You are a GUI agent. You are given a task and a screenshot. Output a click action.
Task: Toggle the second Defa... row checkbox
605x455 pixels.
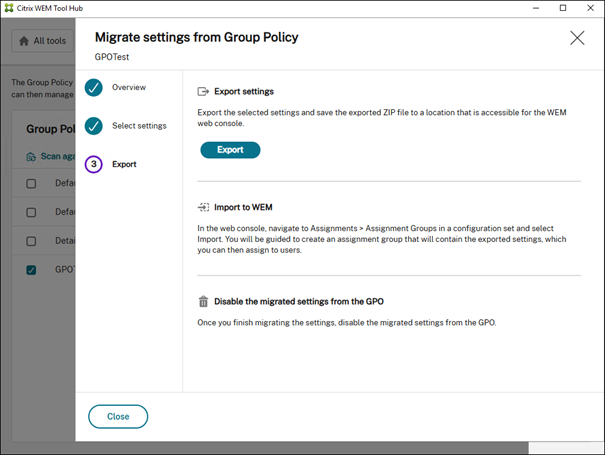pos(31,212)
